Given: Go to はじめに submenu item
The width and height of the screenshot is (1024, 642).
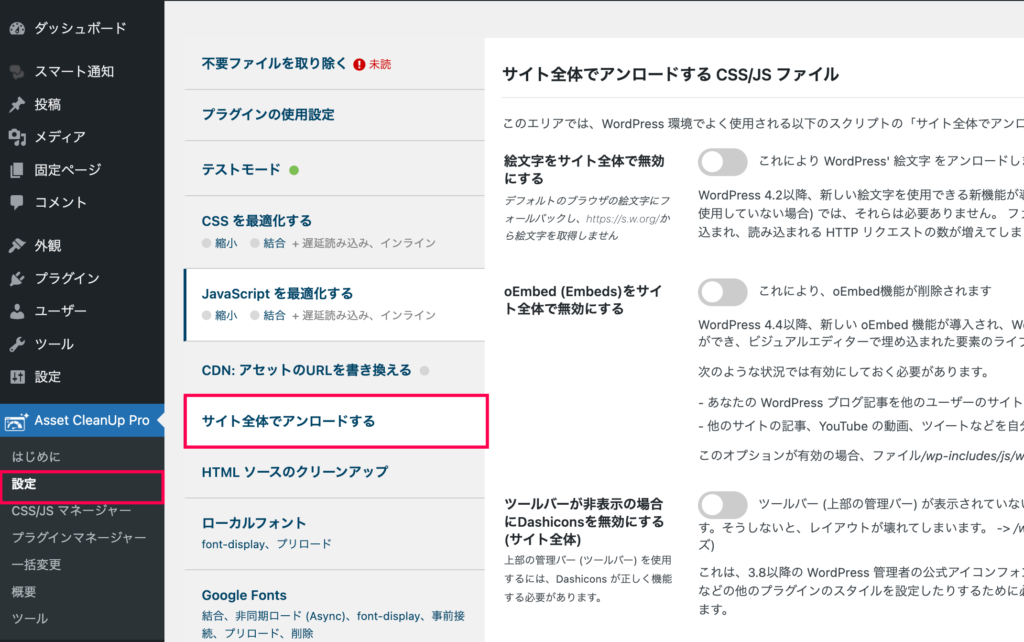Looking at the screenshot, I should pos(36,457).
